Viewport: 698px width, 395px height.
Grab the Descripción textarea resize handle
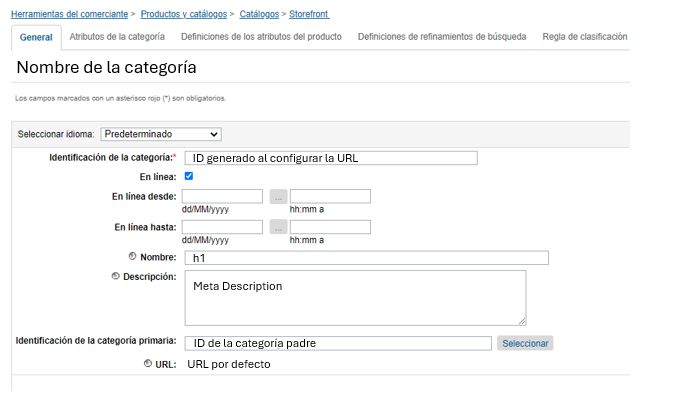click(x=522, y=322)
